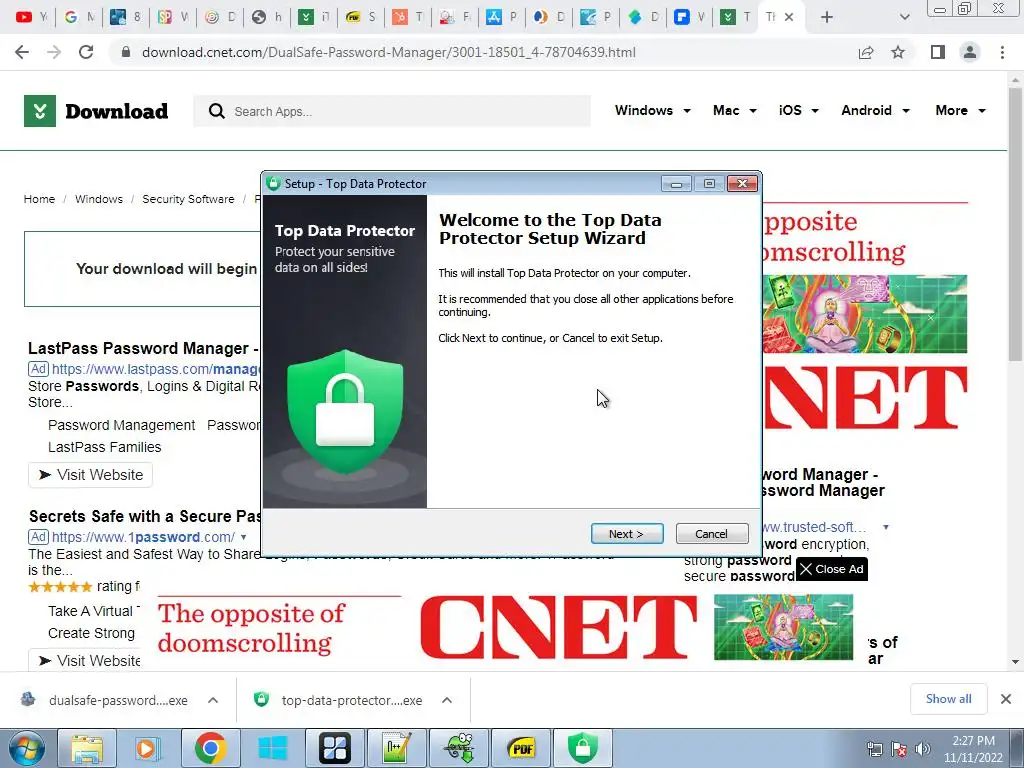Click Password Management ad sublink

click(121, 425)
